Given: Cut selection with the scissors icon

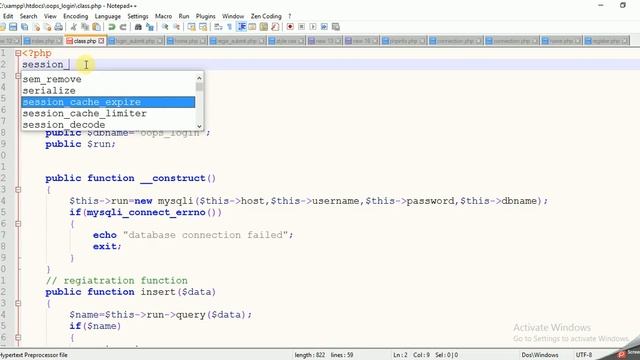Looking at the screenshot, I should 73,27.
